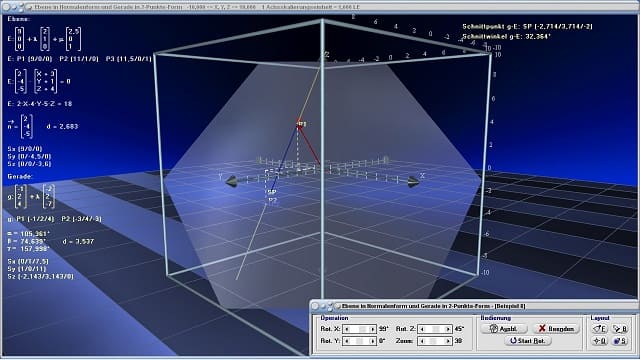640x360 pixels.
Task: Click the Zoom slider's right arrow
Action: [x=448, y=341]
